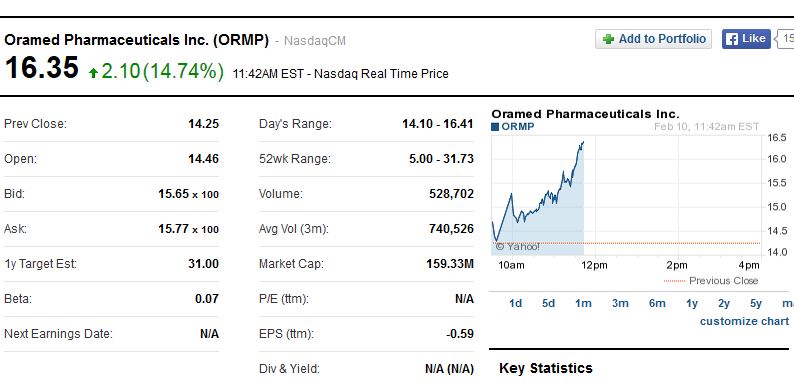Screen dimensions: 794x383
Task: Click the Key Statistics heading
Action: pos(546,368)
